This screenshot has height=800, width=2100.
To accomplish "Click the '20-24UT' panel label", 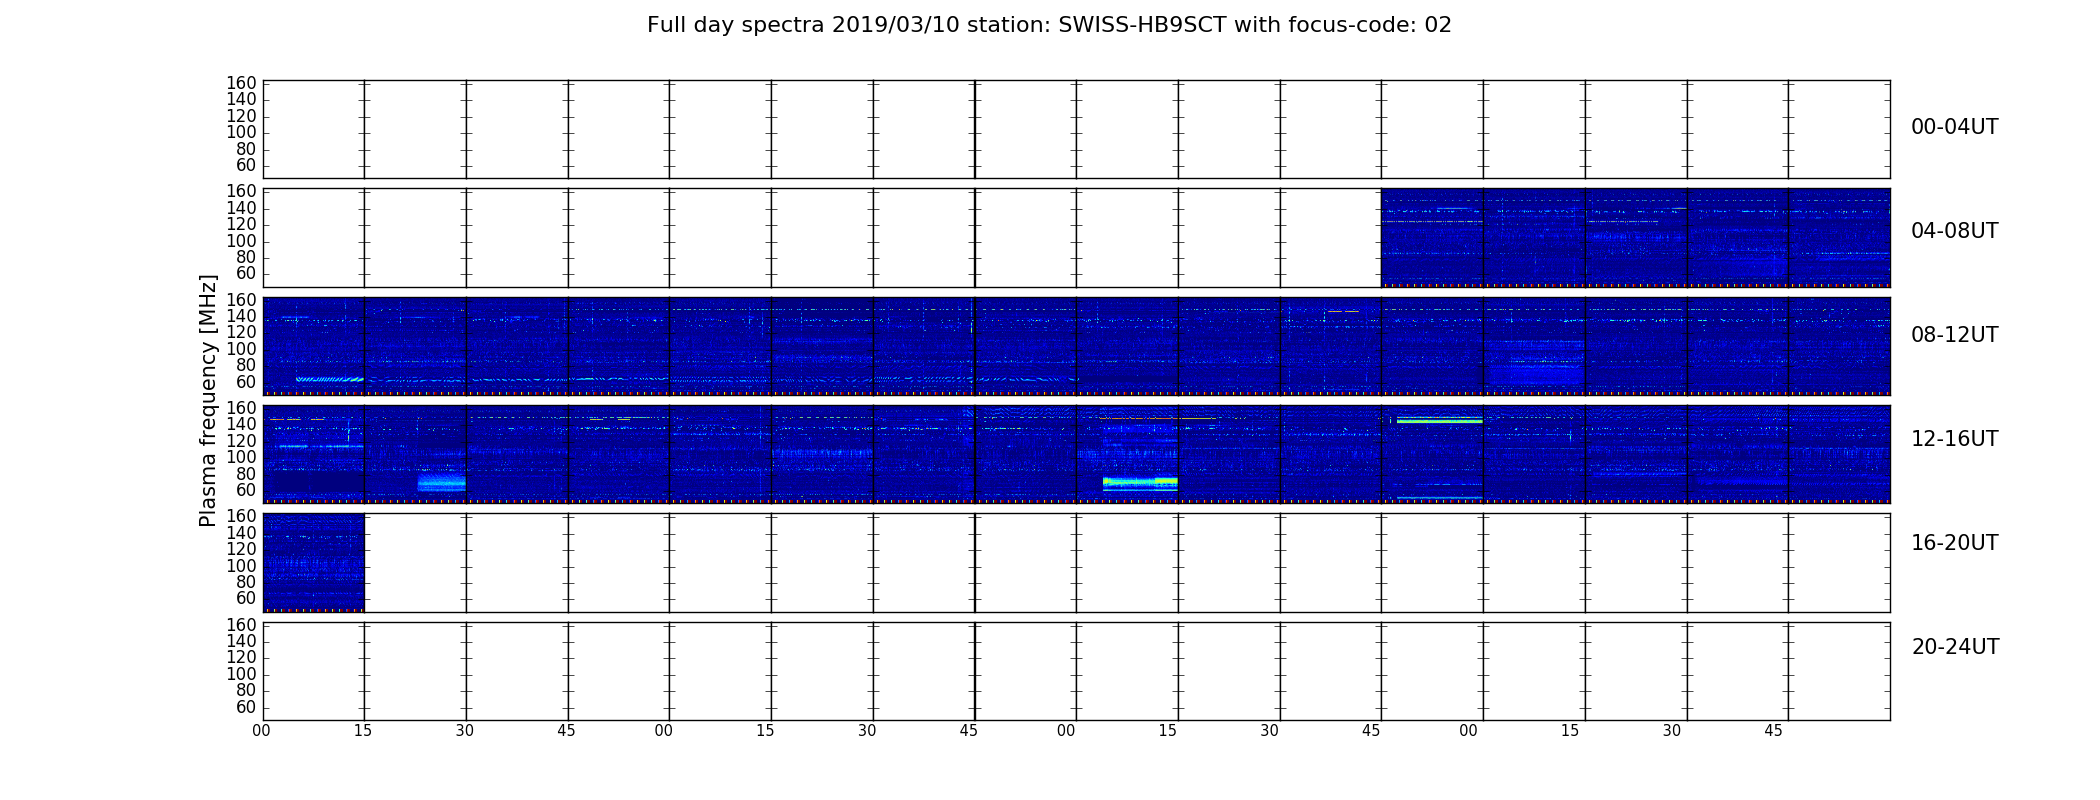I will point(1955,647).
